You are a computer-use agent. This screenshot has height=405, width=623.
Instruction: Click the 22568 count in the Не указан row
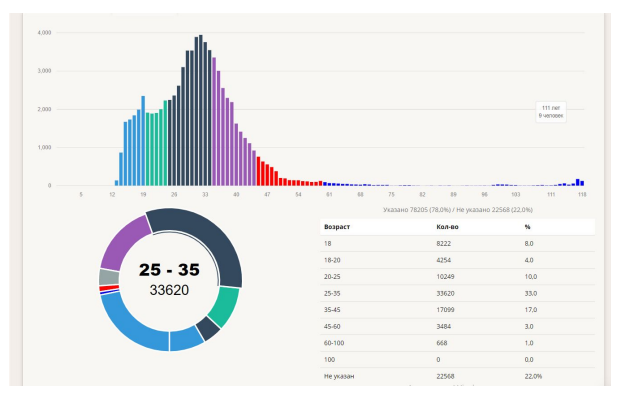pos(445,376)
